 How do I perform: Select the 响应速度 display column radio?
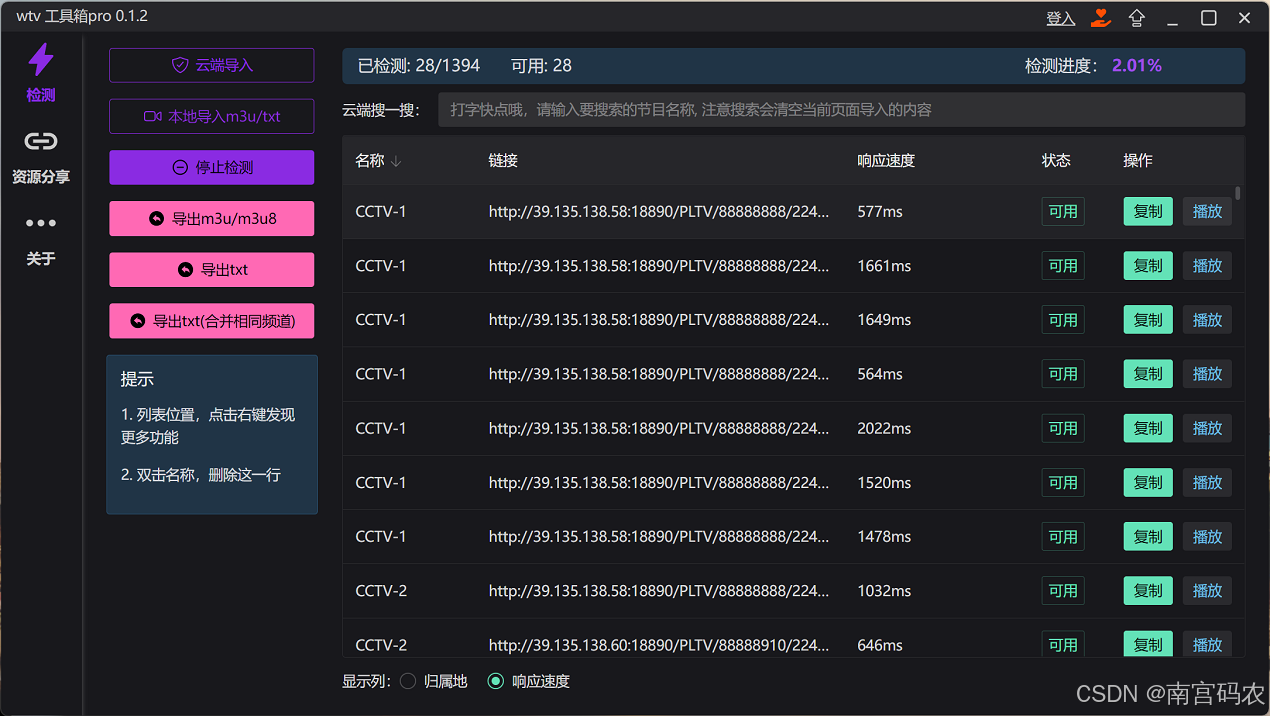495,681
